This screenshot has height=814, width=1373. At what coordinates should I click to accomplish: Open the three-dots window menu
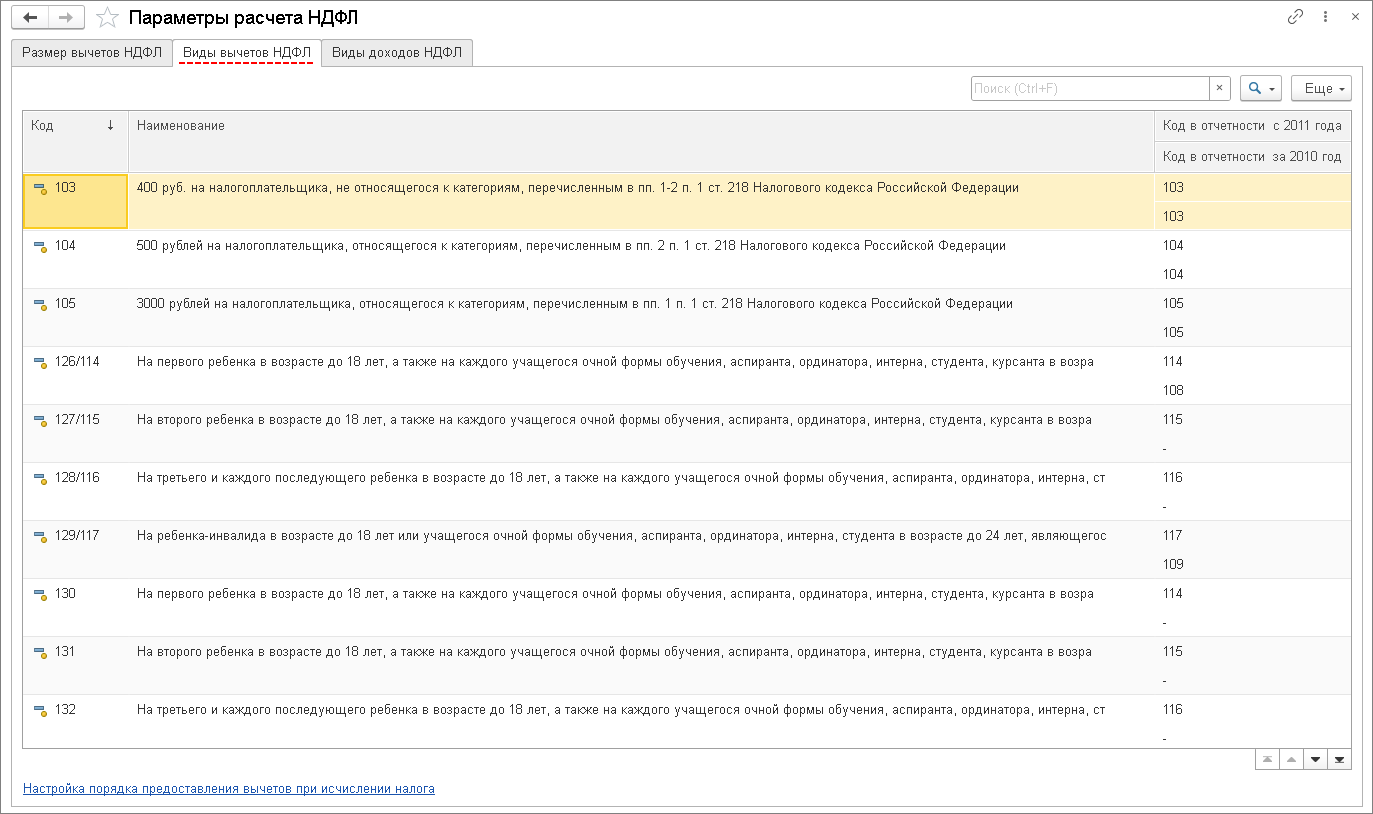coord(1326,17)
